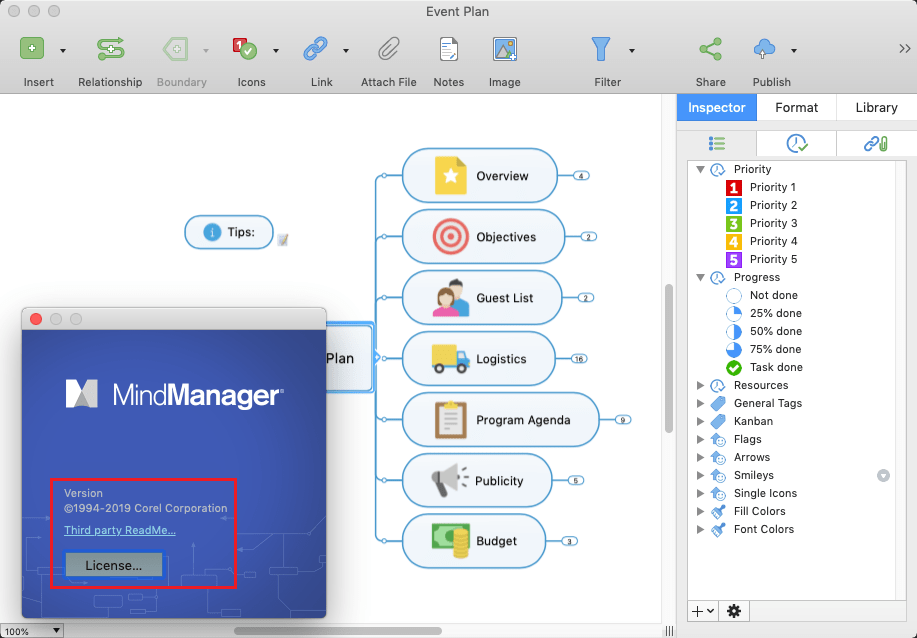Switch to the Inspector tab

coord(716,108)
